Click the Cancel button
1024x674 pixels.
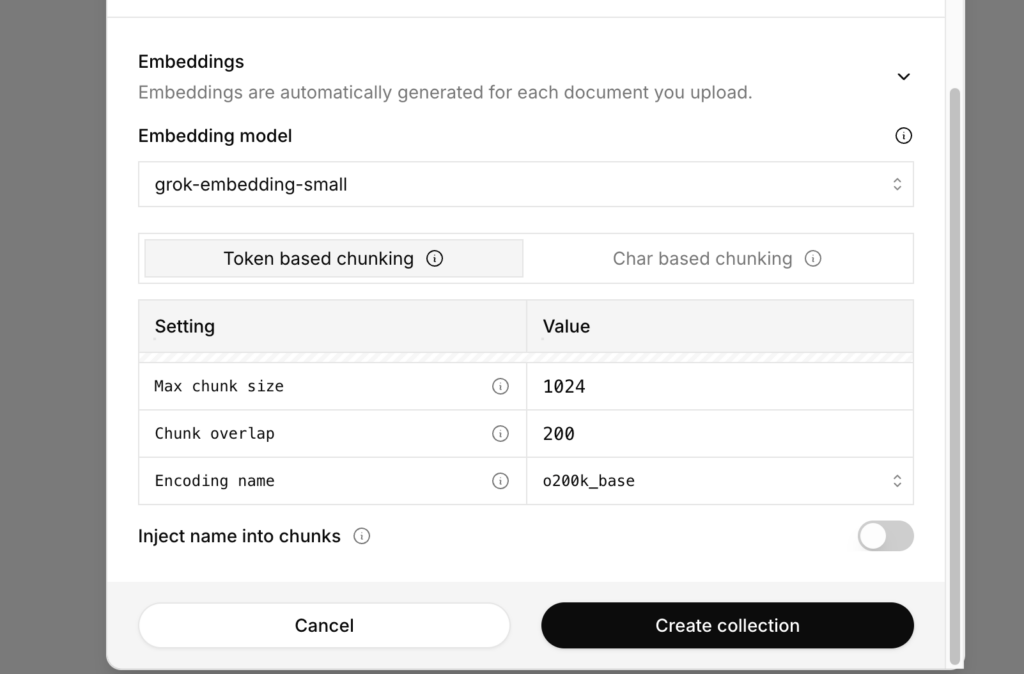pos(324,625)
